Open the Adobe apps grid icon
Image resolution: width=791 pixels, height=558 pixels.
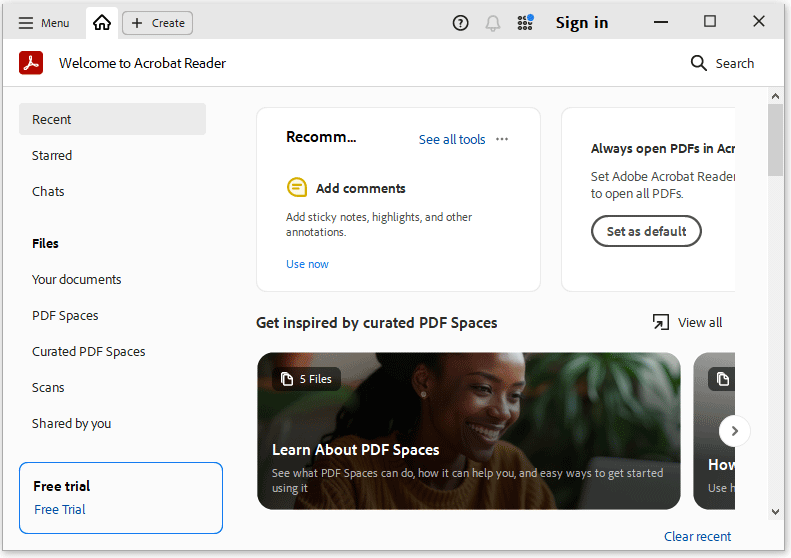525,23
